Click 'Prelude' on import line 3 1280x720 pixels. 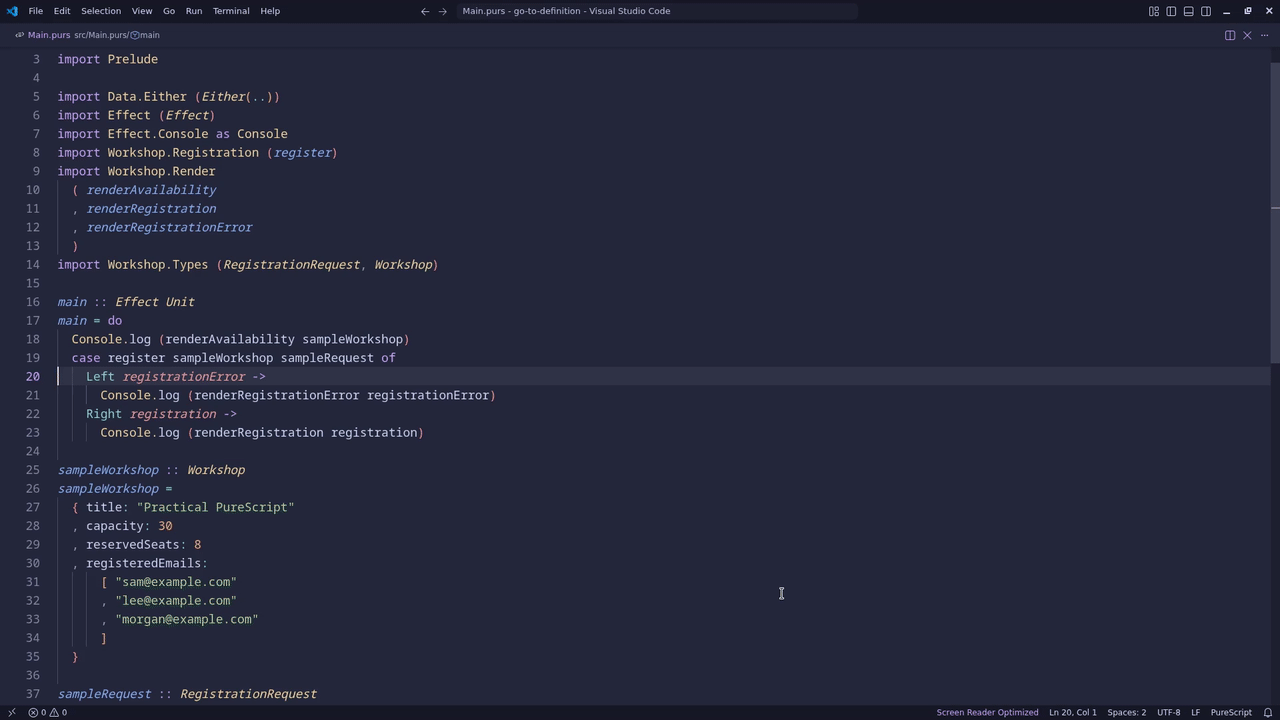tap(133, 59)
